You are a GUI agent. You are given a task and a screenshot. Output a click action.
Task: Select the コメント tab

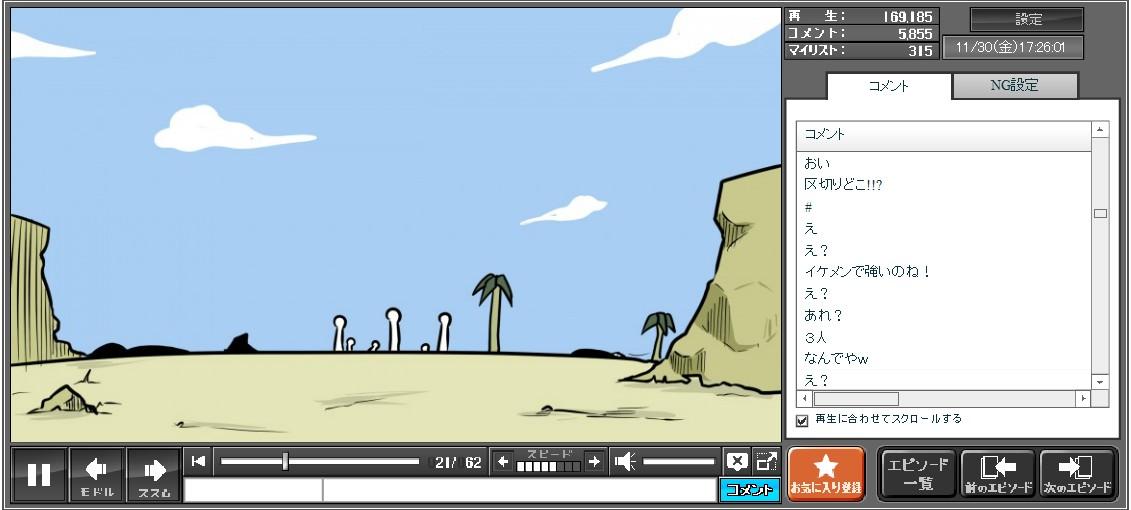click(888, 86)
